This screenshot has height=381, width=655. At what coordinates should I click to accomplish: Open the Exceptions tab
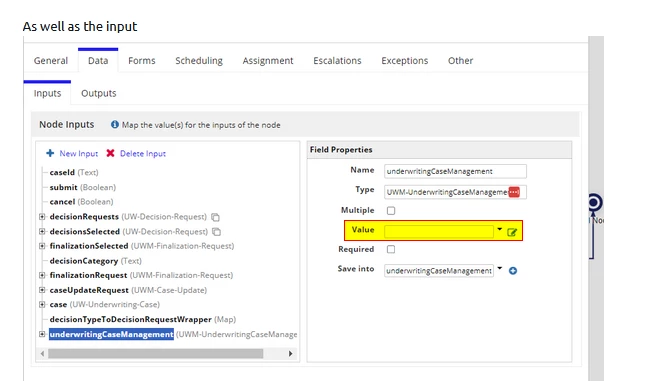pyautogui.click(x=404, y=61)
